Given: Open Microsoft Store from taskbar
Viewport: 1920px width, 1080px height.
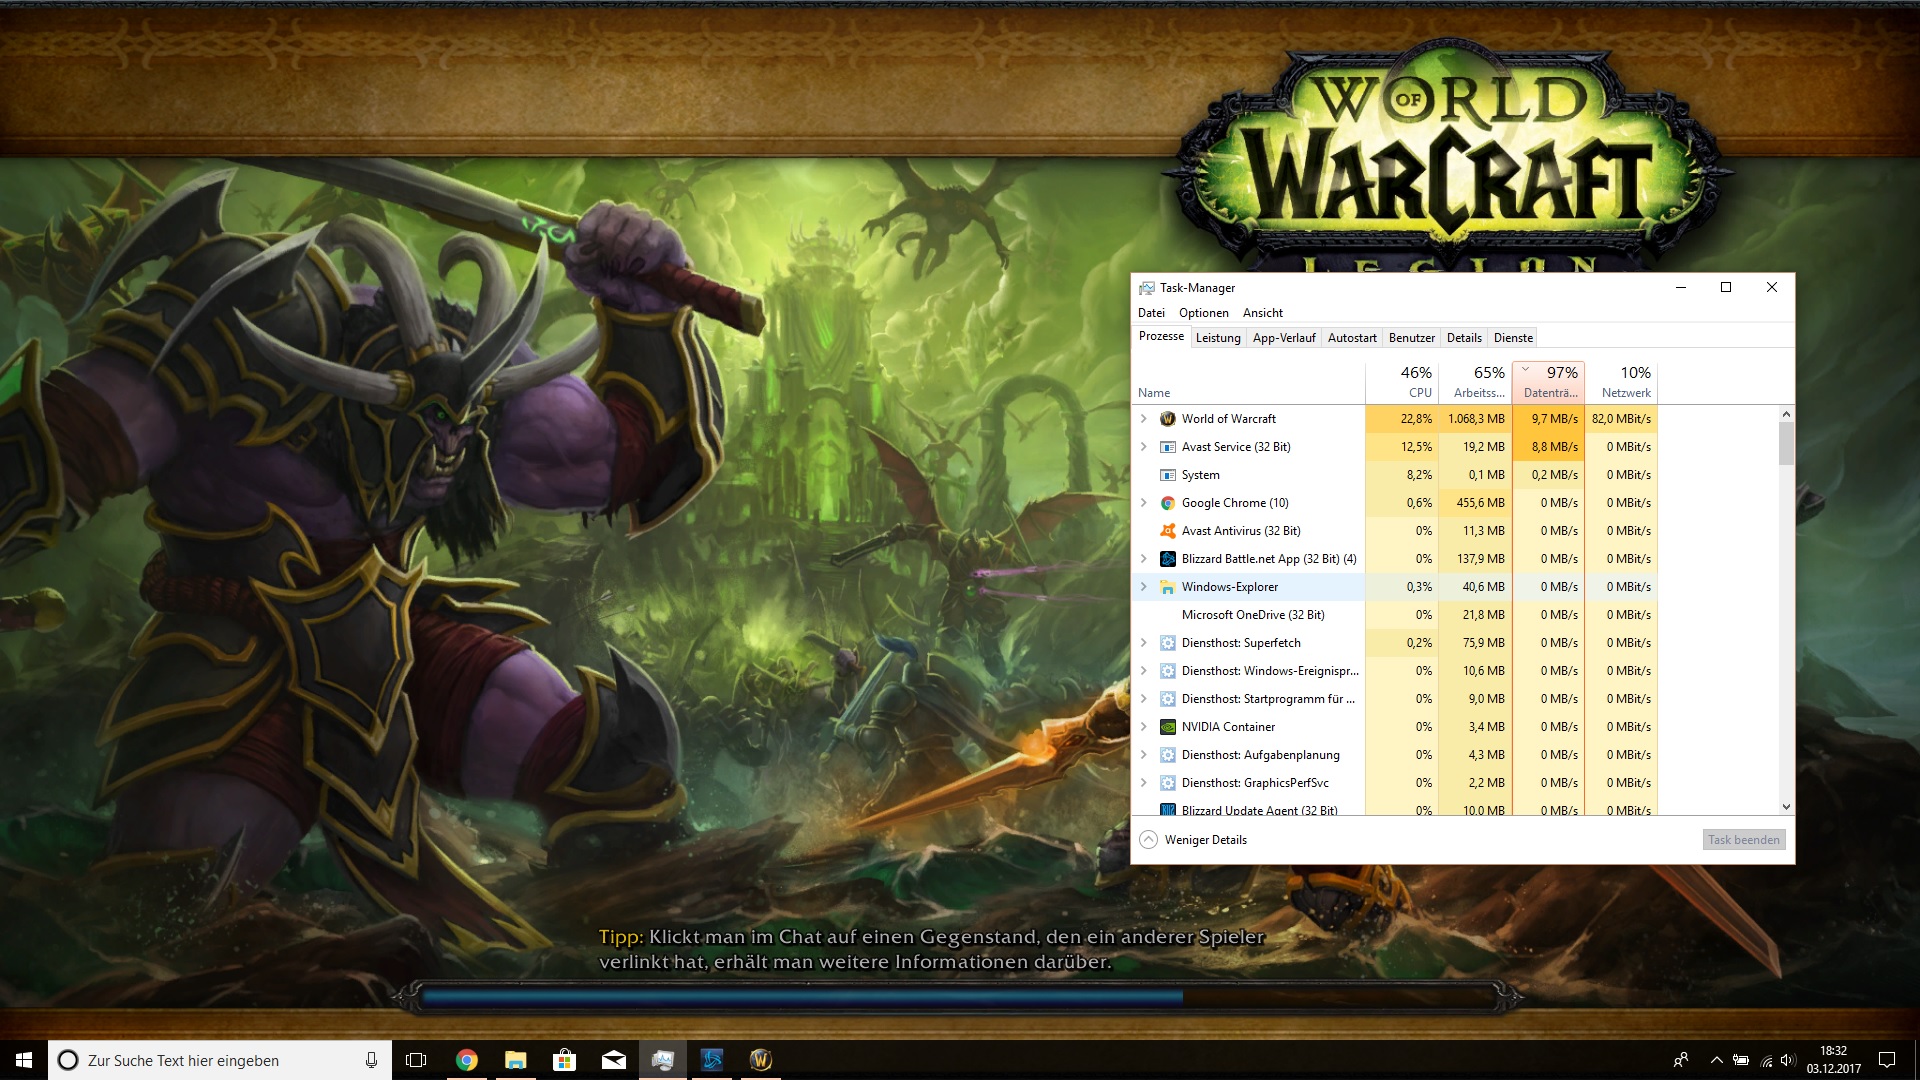Looking at the screenshot, I should tap(564, 1060).
